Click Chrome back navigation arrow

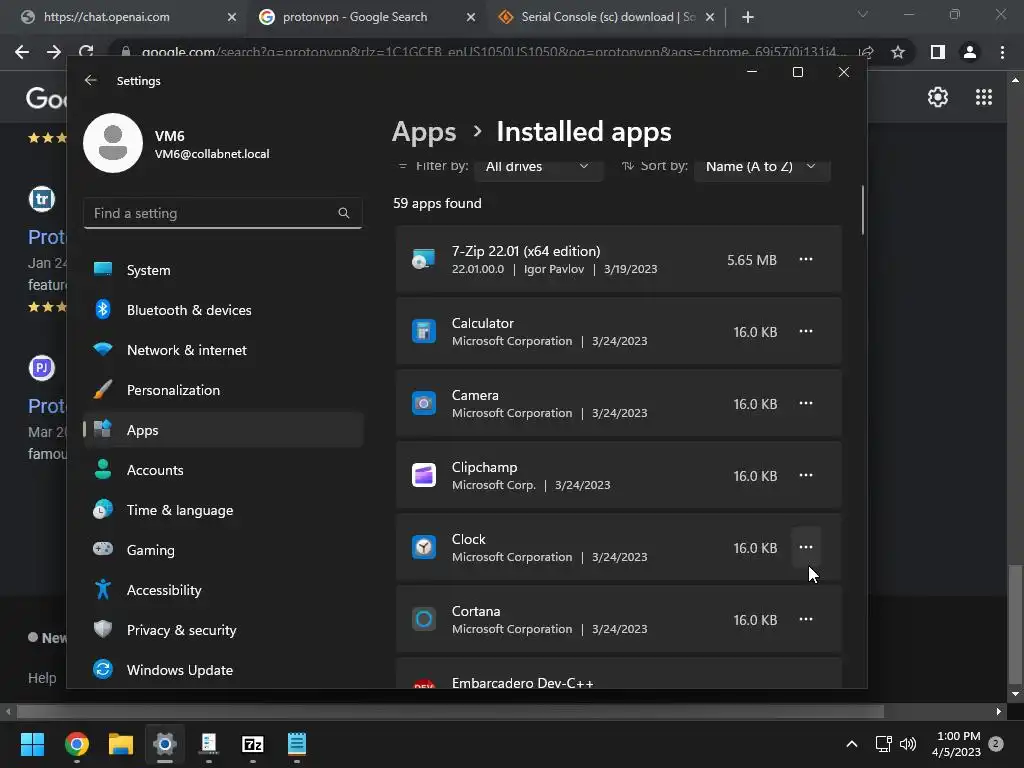click(22, 52)
